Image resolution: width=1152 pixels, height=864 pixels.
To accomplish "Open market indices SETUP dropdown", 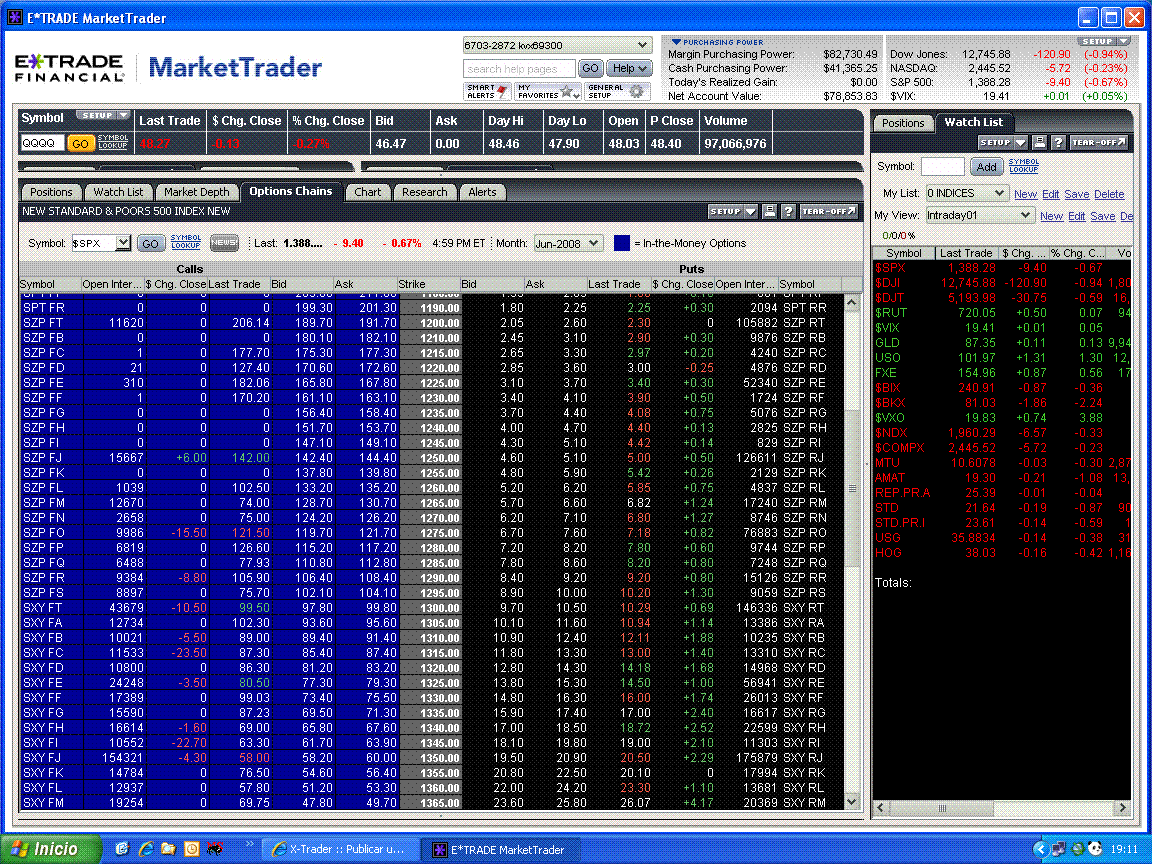I will (1104, 41).
